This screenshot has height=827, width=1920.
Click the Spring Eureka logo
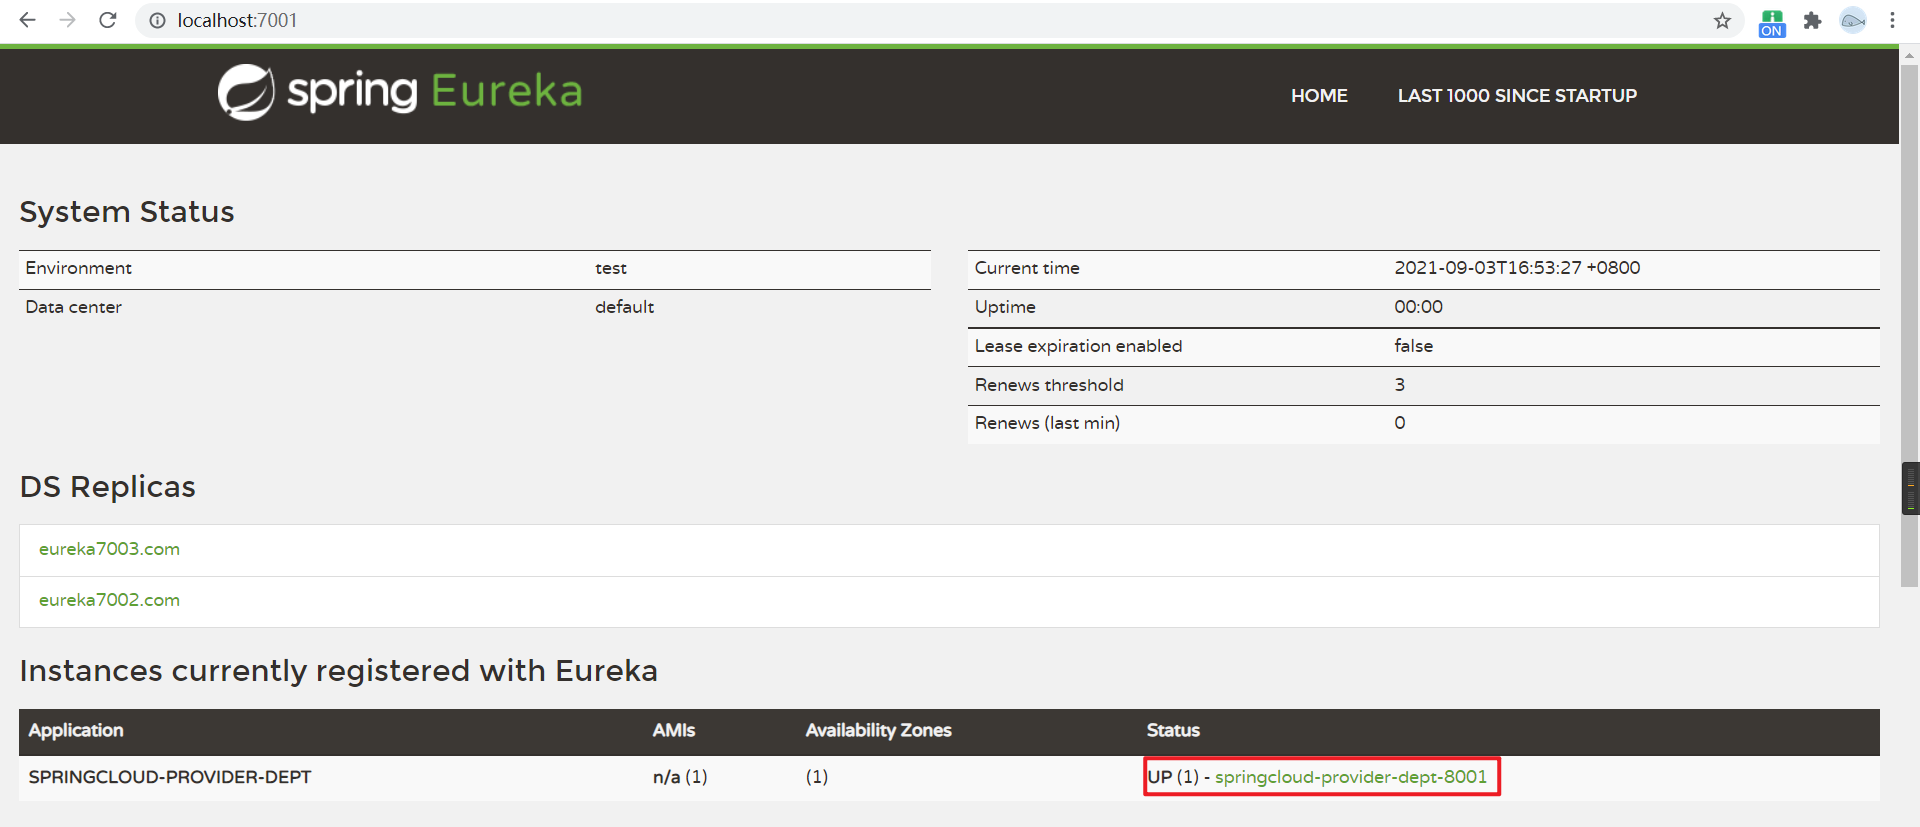[400, 92]
